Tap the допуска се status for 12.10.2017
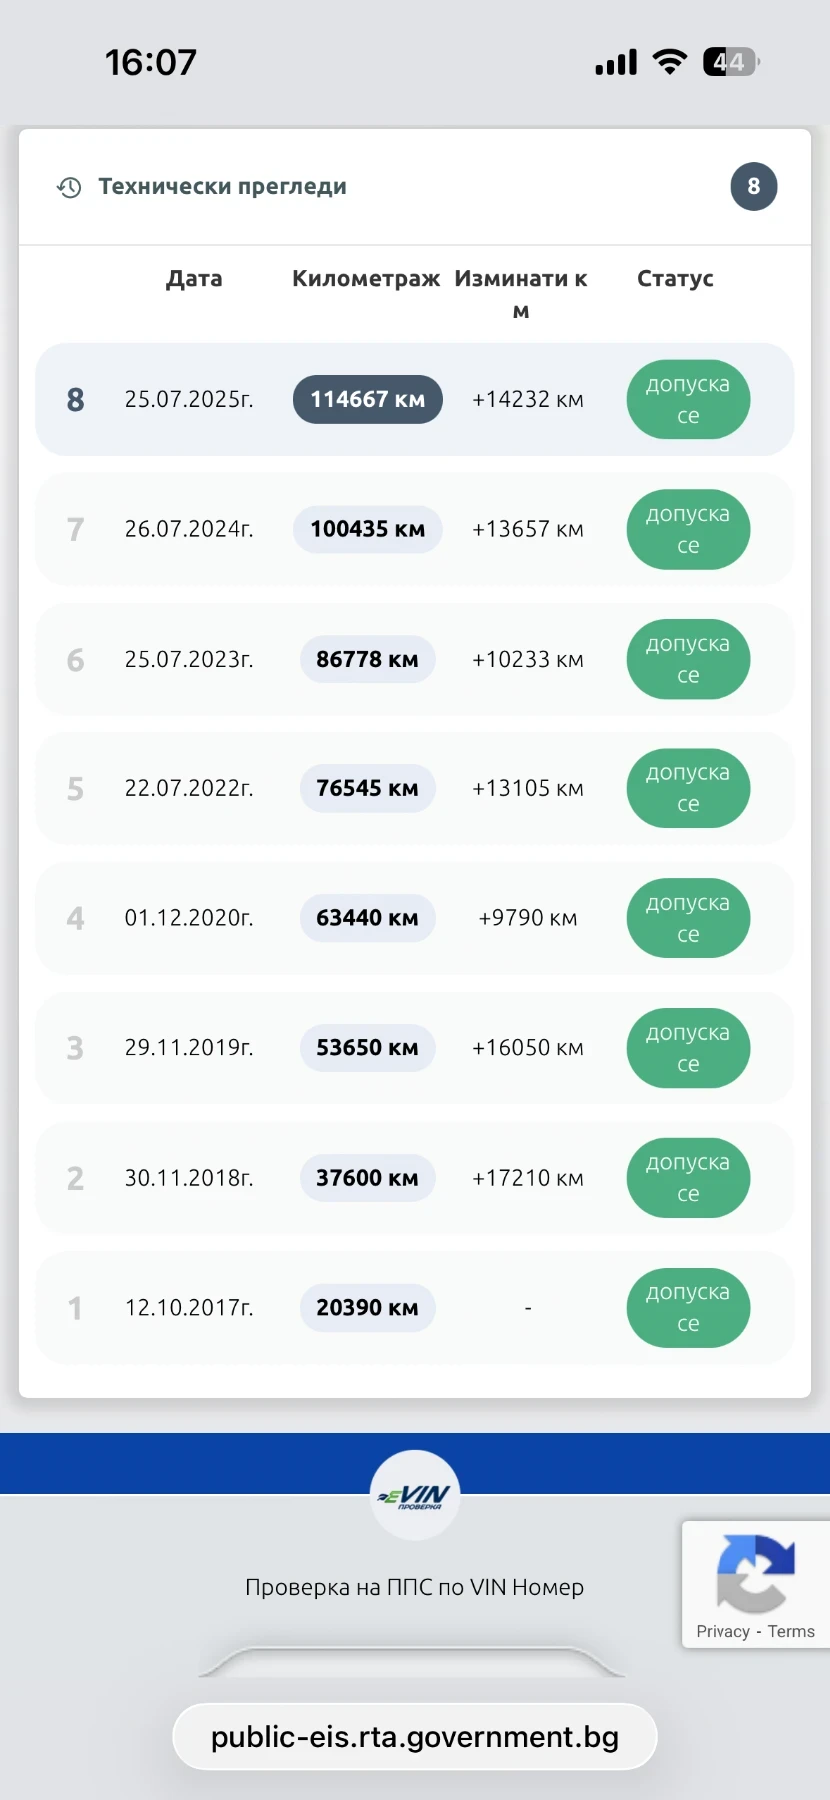This screenshot has width=830, height=1800. 688,1307
